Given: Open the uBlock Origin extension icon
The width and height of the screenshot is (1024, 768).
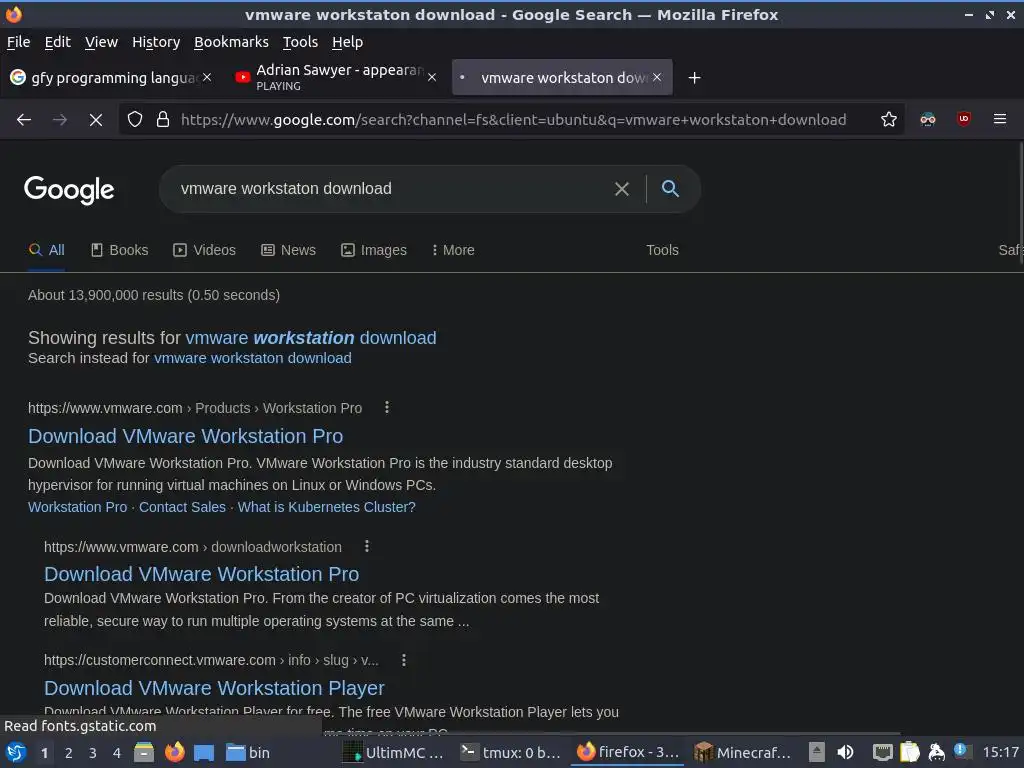Looking at the screenshot, I should pos(963,119).
